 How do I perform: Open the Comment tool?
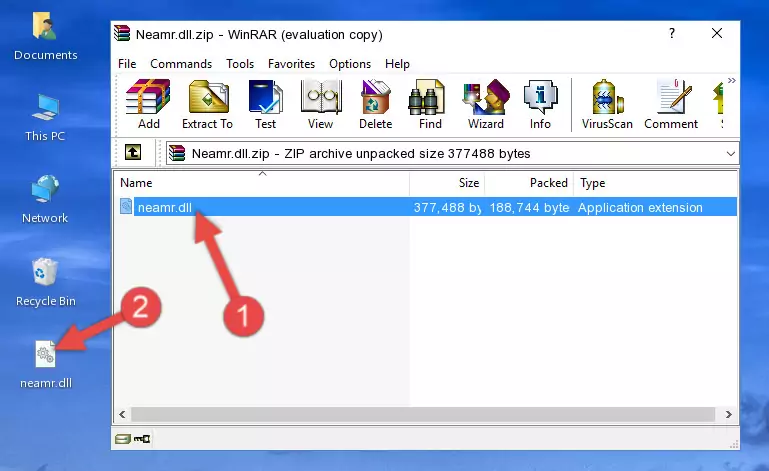point(671,104)
